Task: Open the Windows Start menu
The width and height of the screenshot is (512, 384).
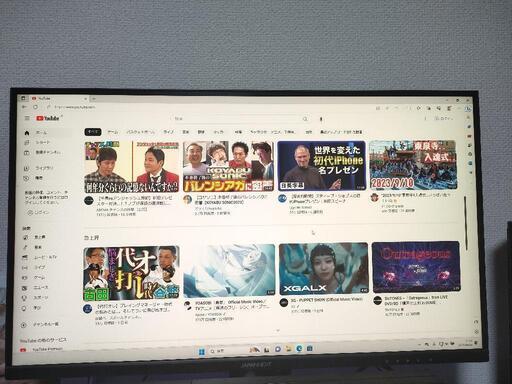Action: (x=202, y=352)
